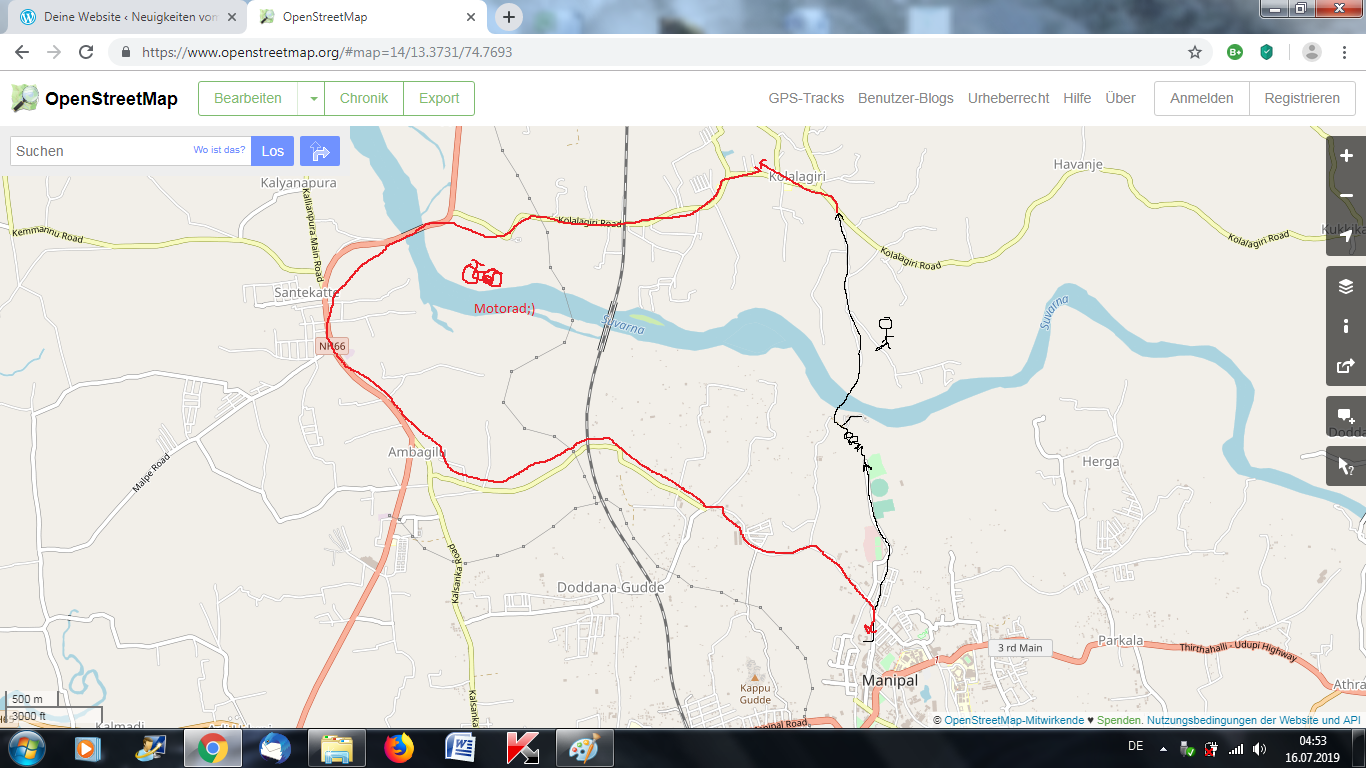Focus the Suchen search field
Viewport: 1366px width, 768px height.
(100, 151)
